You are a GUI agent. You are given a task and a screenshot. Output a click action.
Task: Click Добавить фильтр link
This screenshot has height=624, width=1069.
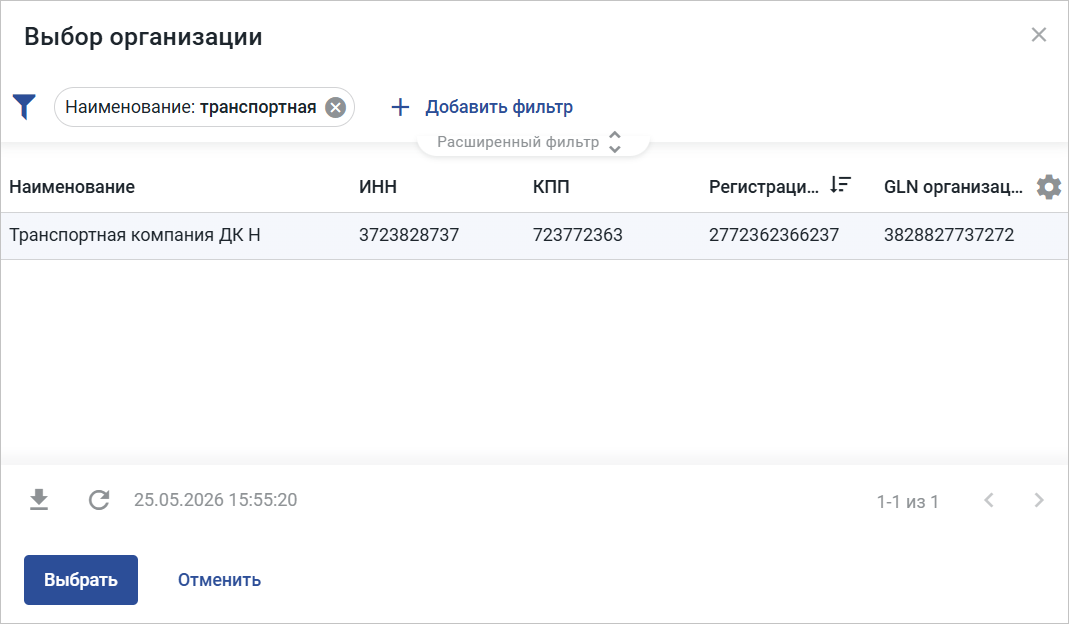(499, 107)
